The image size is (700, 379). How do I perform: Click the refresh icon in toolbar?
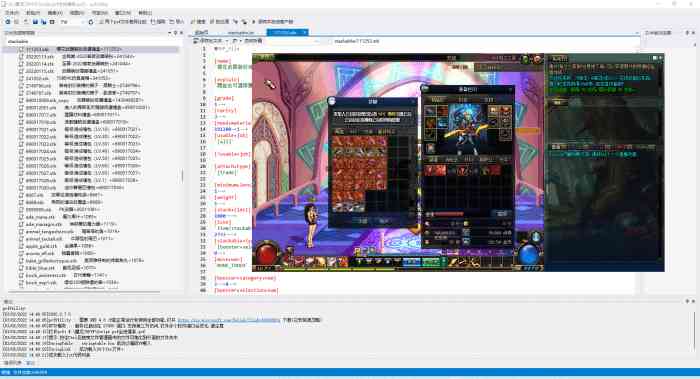91,21
